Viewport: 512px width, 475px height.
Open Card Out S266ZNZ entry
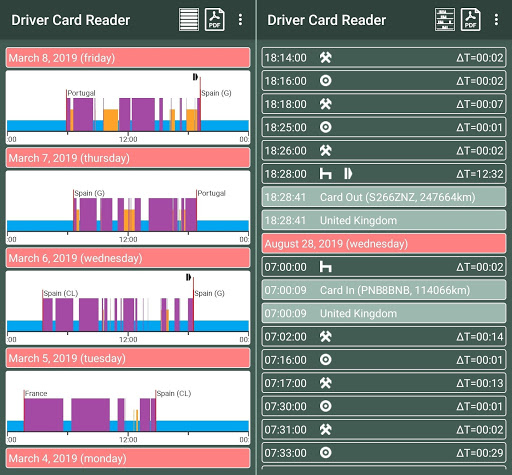click(384, 197)
